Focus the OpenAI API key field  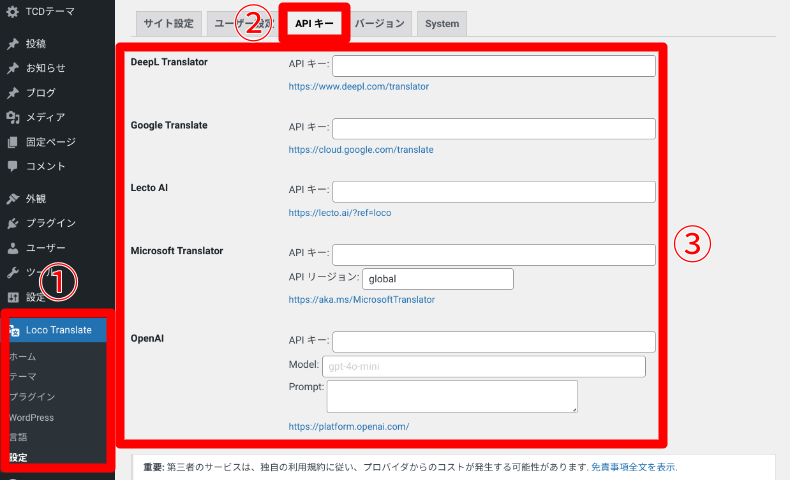494,342
